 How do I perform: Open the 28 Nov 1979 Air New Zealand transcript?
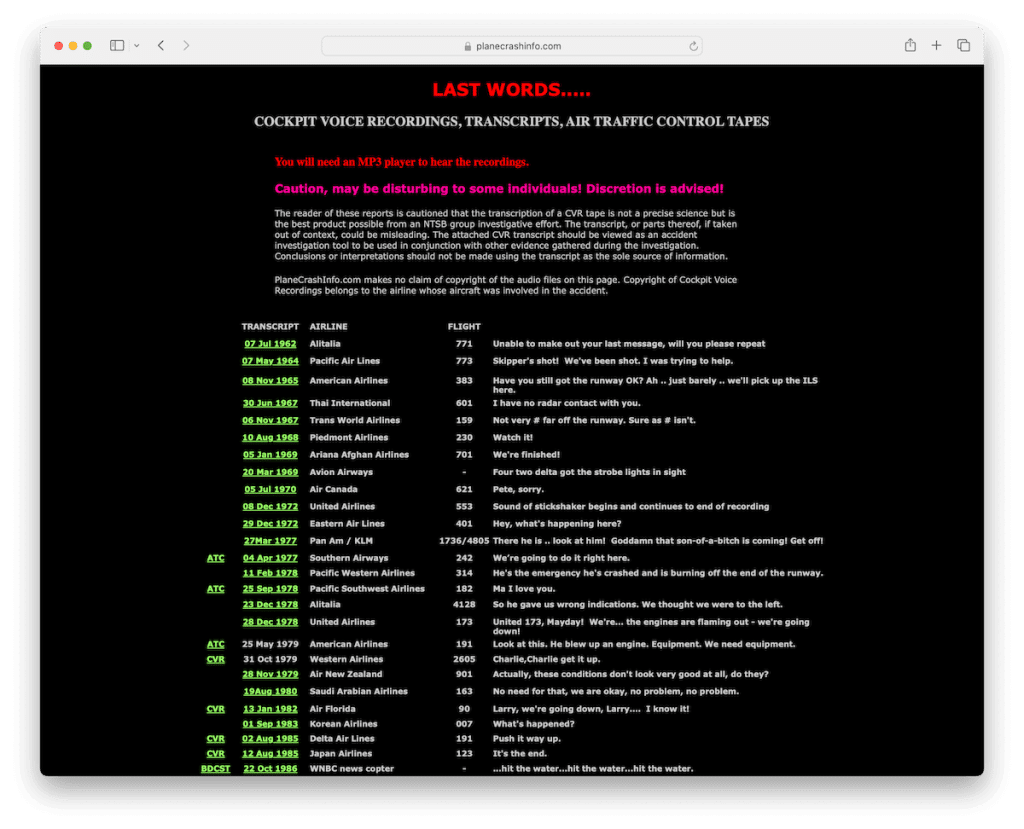pyautogui.click(x=270, y=674)
